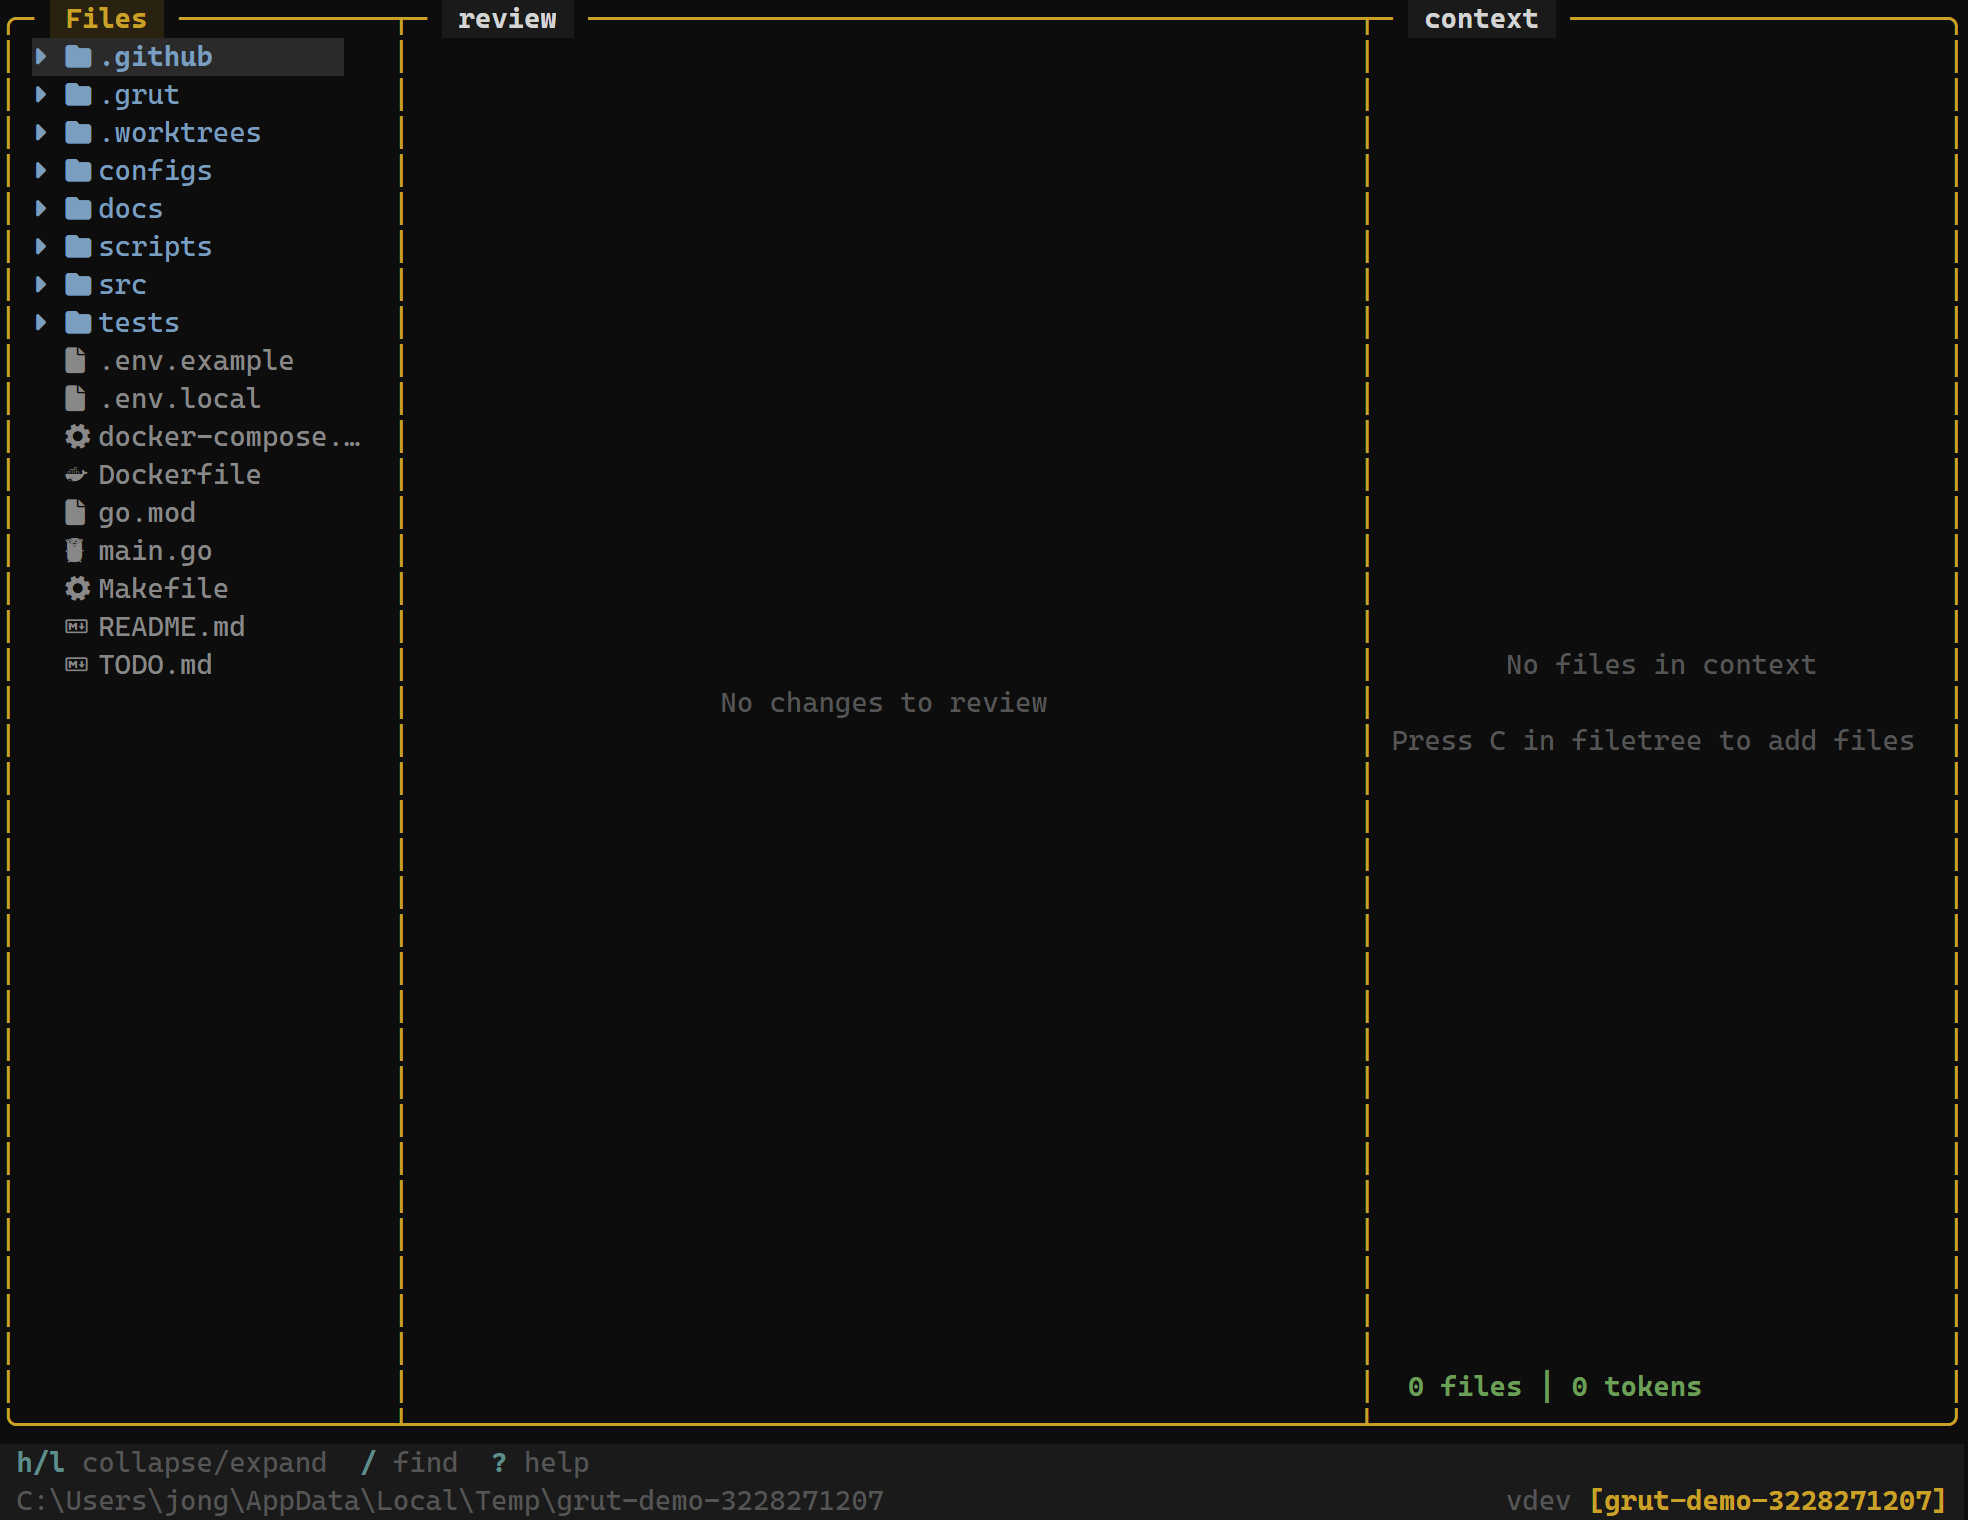1968x1520 pixels.
Task: Select the README.md file name
Action: pyautogui.click(x=171, y=627)
